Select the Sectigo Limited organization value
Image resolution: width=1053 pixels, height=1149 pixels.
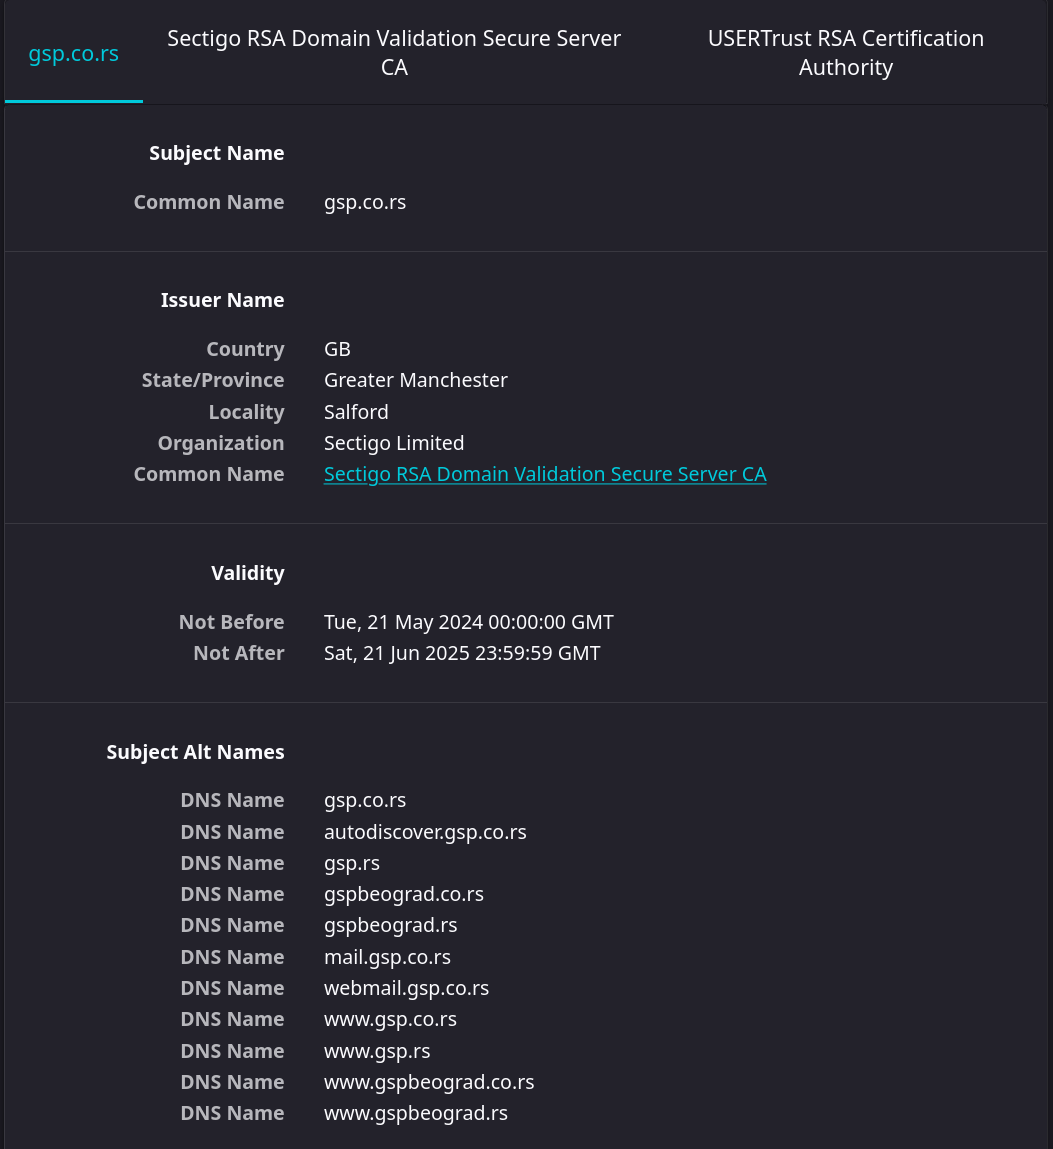pyautogui.click(x=394, y=443)
